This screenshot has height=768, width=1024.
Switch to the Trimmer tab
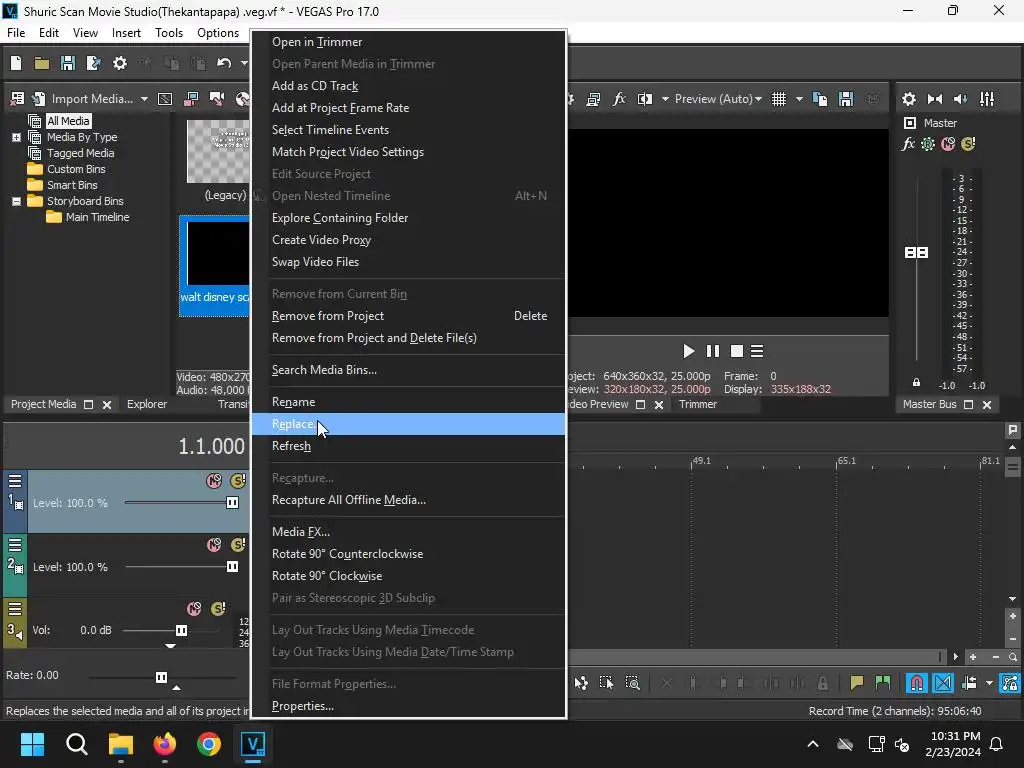[698, 404]
